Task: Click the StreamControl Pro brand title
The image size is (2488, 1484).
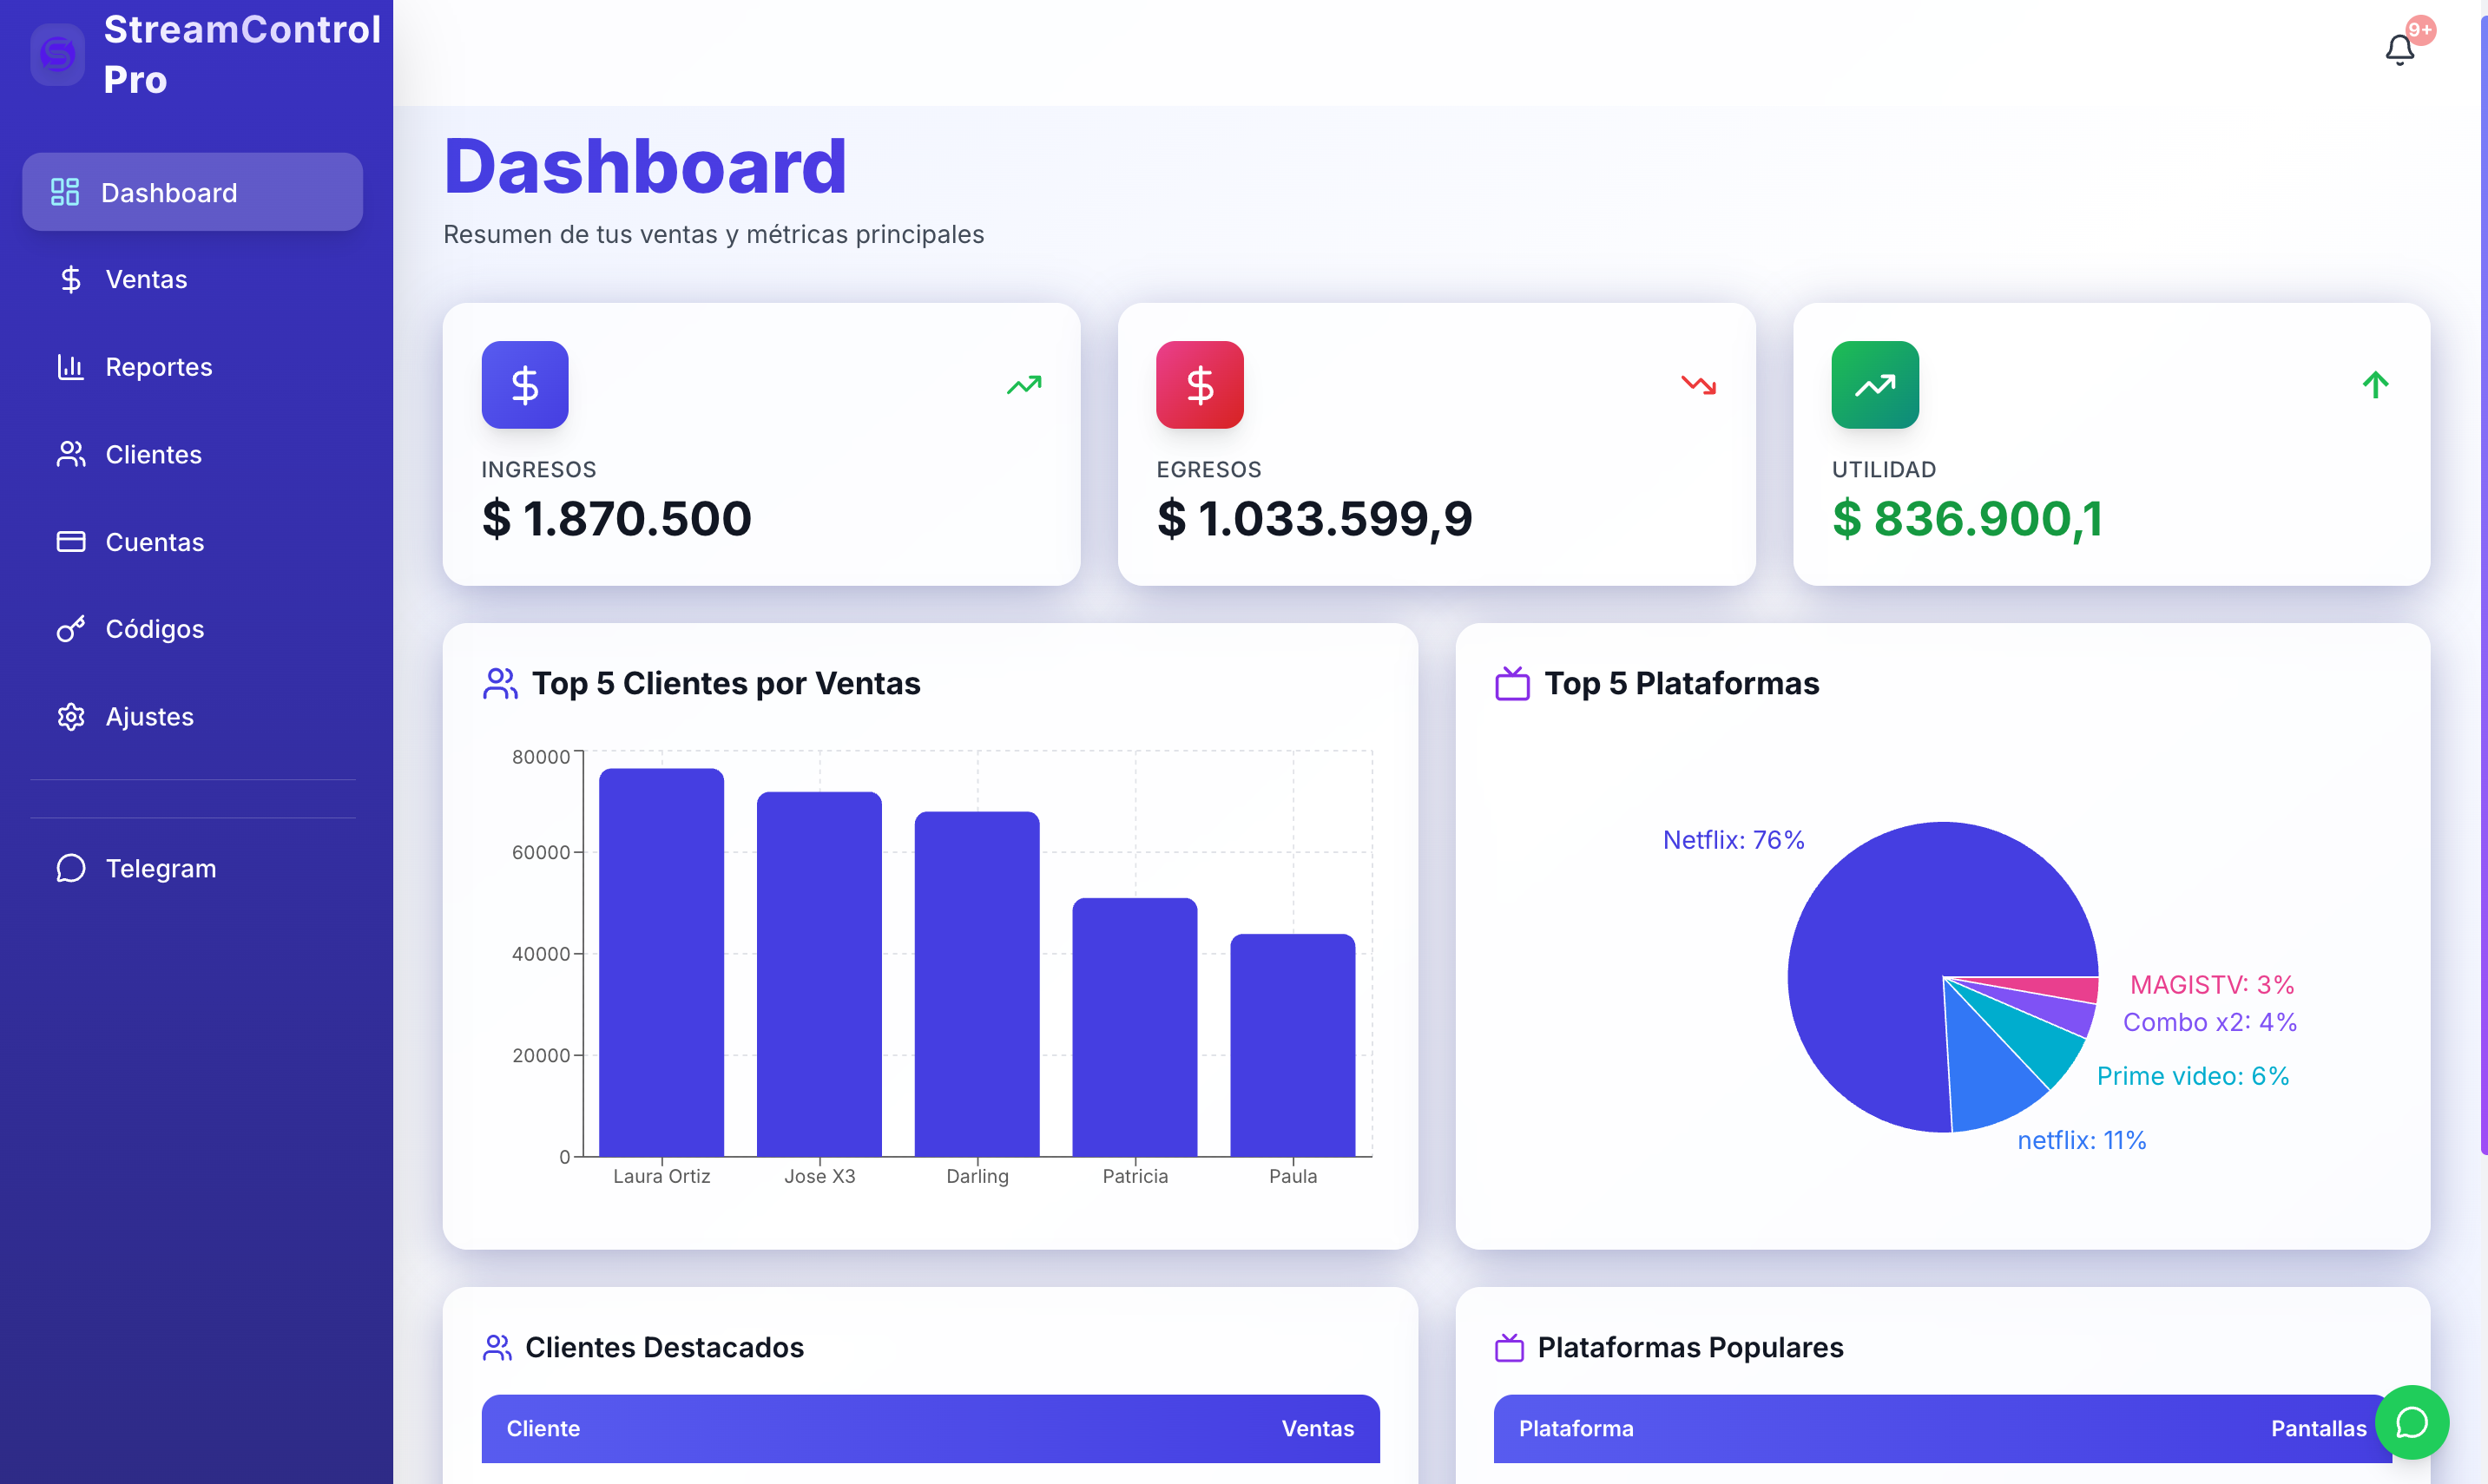Action: pos(242,54)
